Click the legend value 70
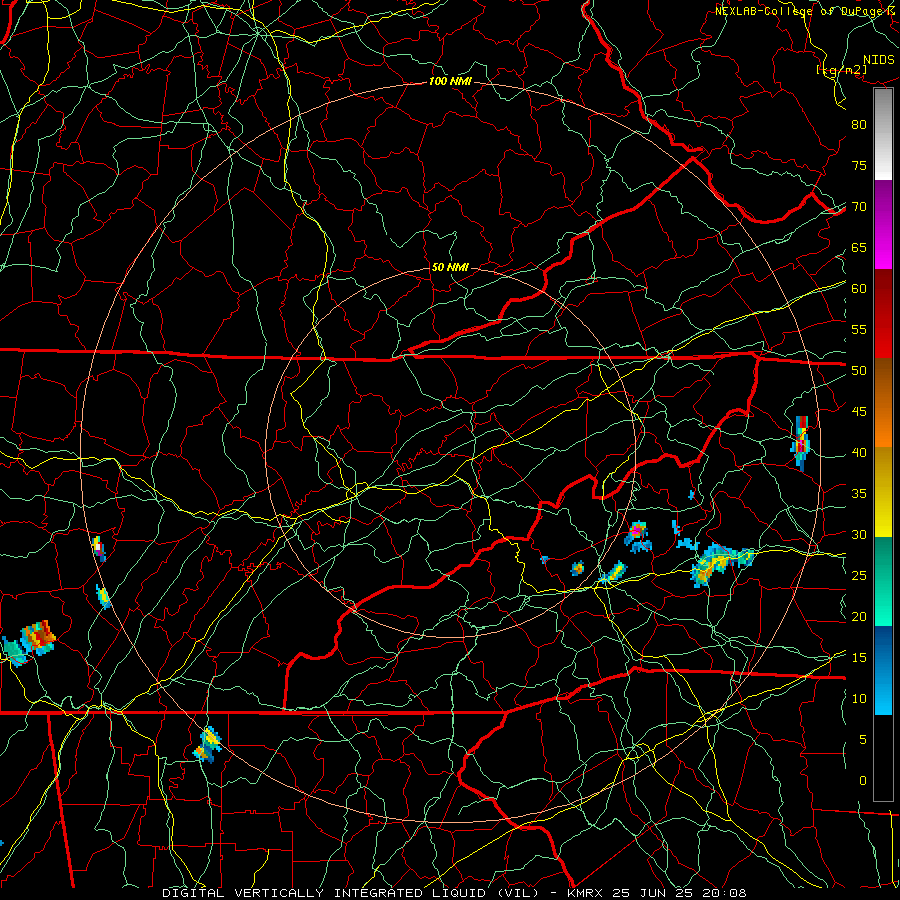The height and width of the screenshot is (900, 900). [859, 207]
